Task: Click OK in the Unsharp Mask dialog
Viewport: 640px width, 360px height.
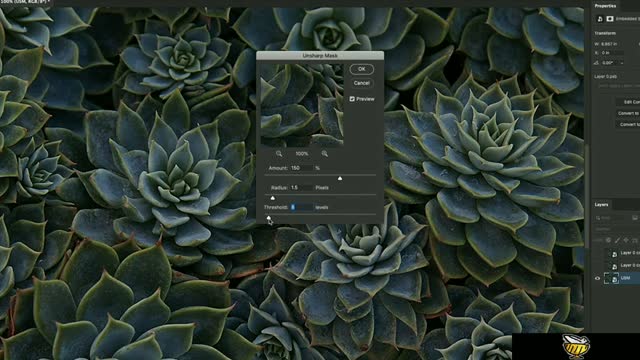Action: tap(362, 69)
